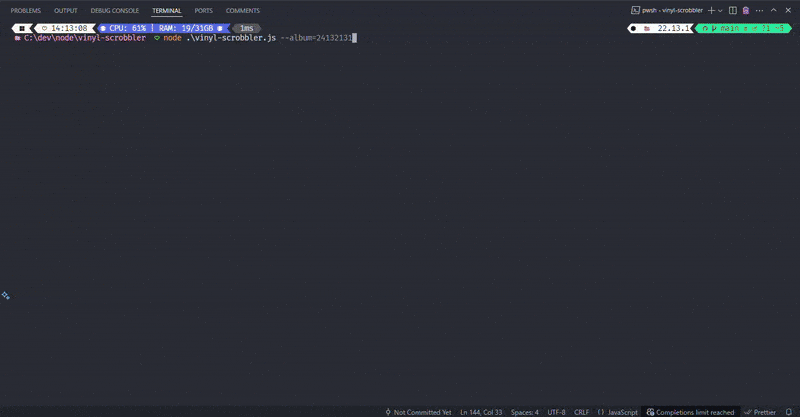
Task: Click the 1ms execution time segment
Action: click(247, 28)
